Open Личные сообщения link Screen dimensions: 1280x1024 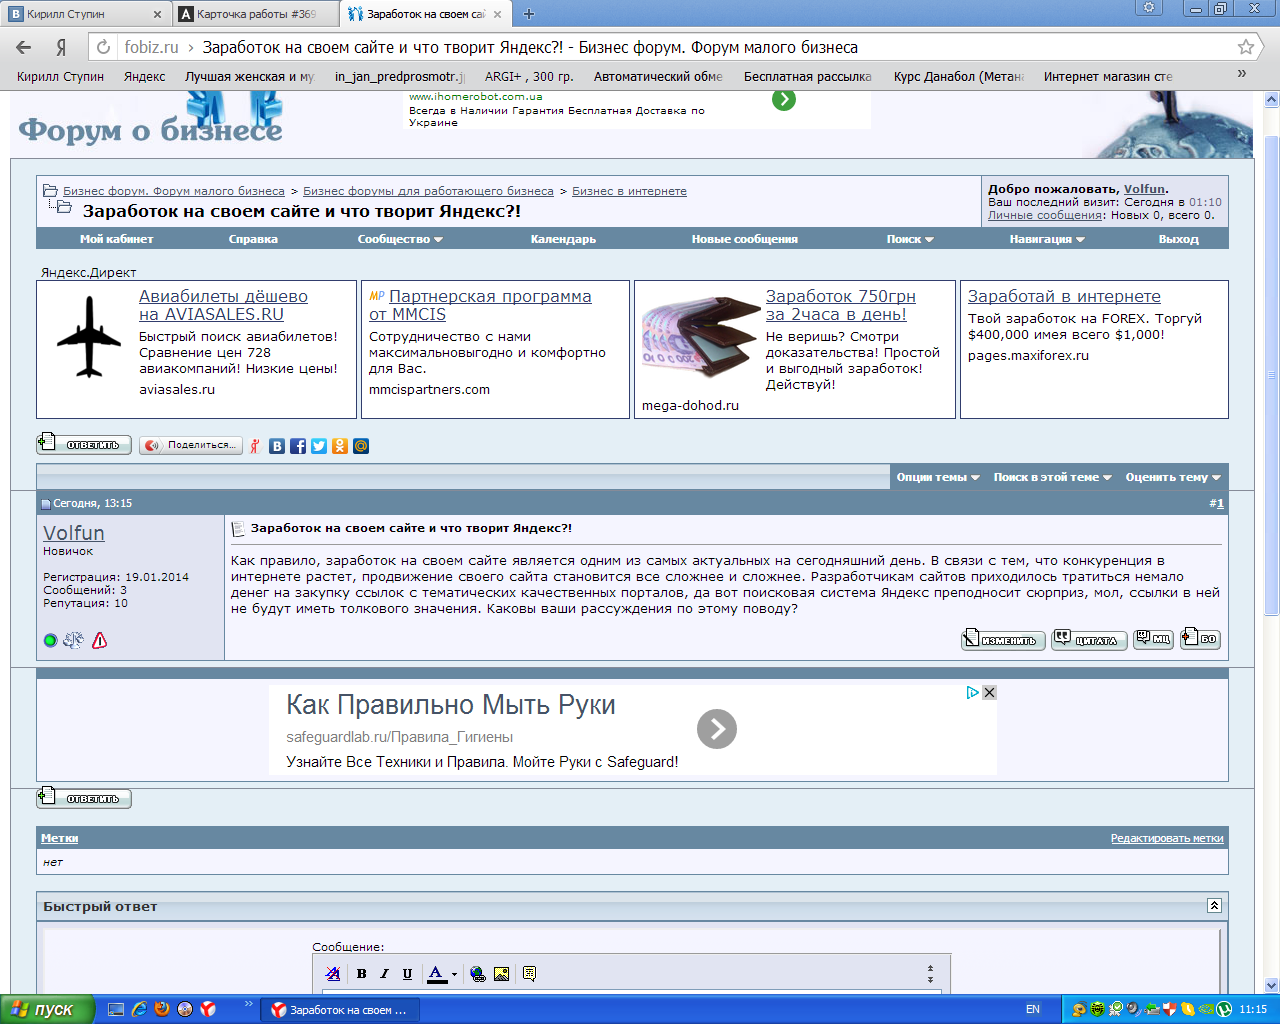(x=1045, y=215)
